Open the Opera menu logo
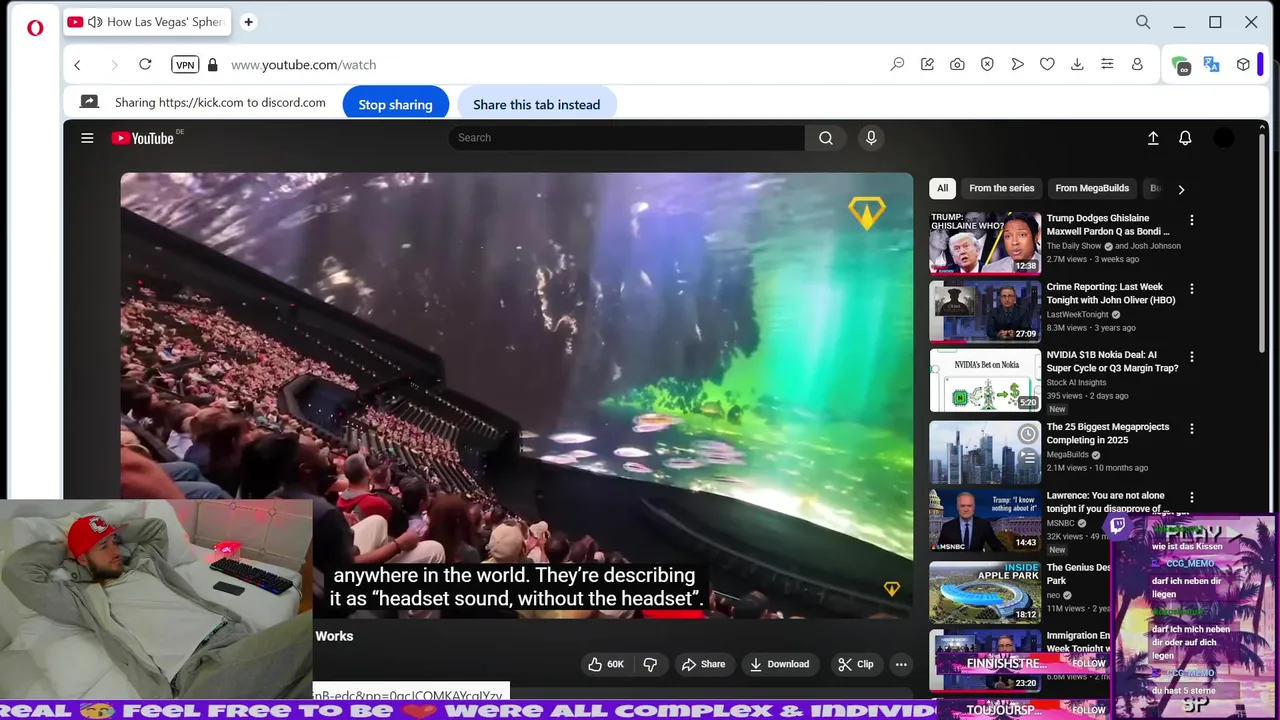The height and width of the screenshot is (720, 1280). pos(35,28)
